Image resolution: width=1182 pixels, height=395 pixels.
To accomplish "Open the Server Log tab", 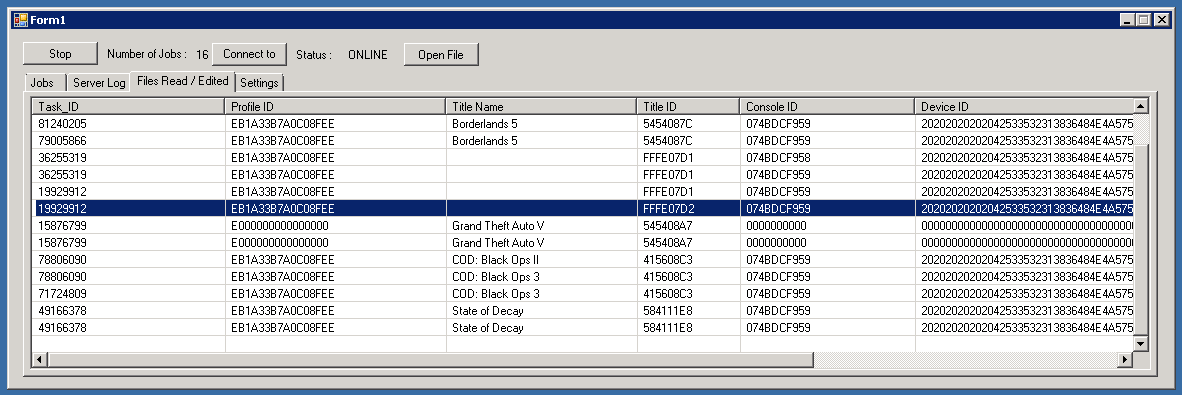I will 99,83.
